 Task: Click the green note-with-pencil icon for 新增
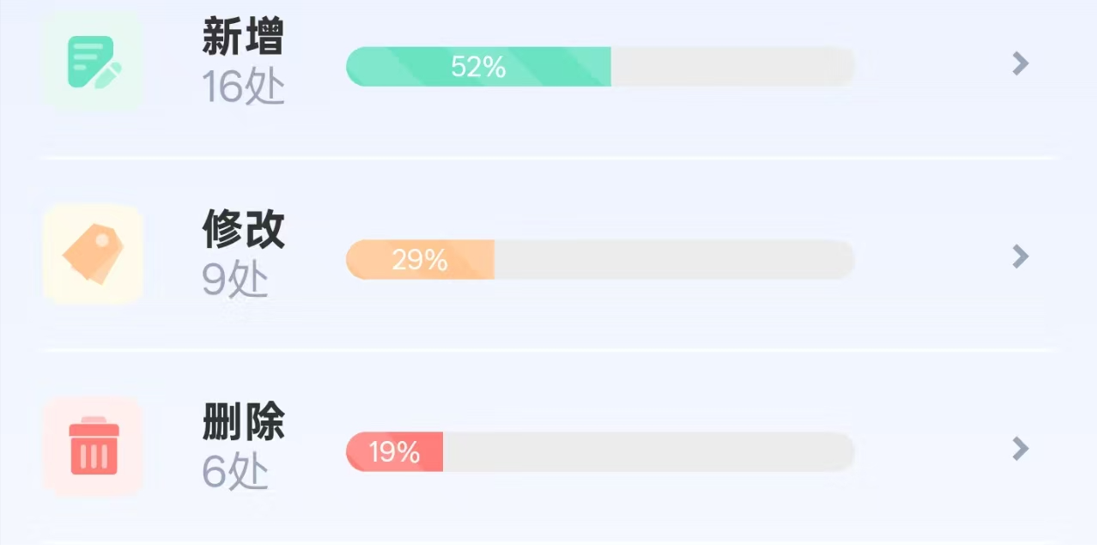[x=93, y=62]
